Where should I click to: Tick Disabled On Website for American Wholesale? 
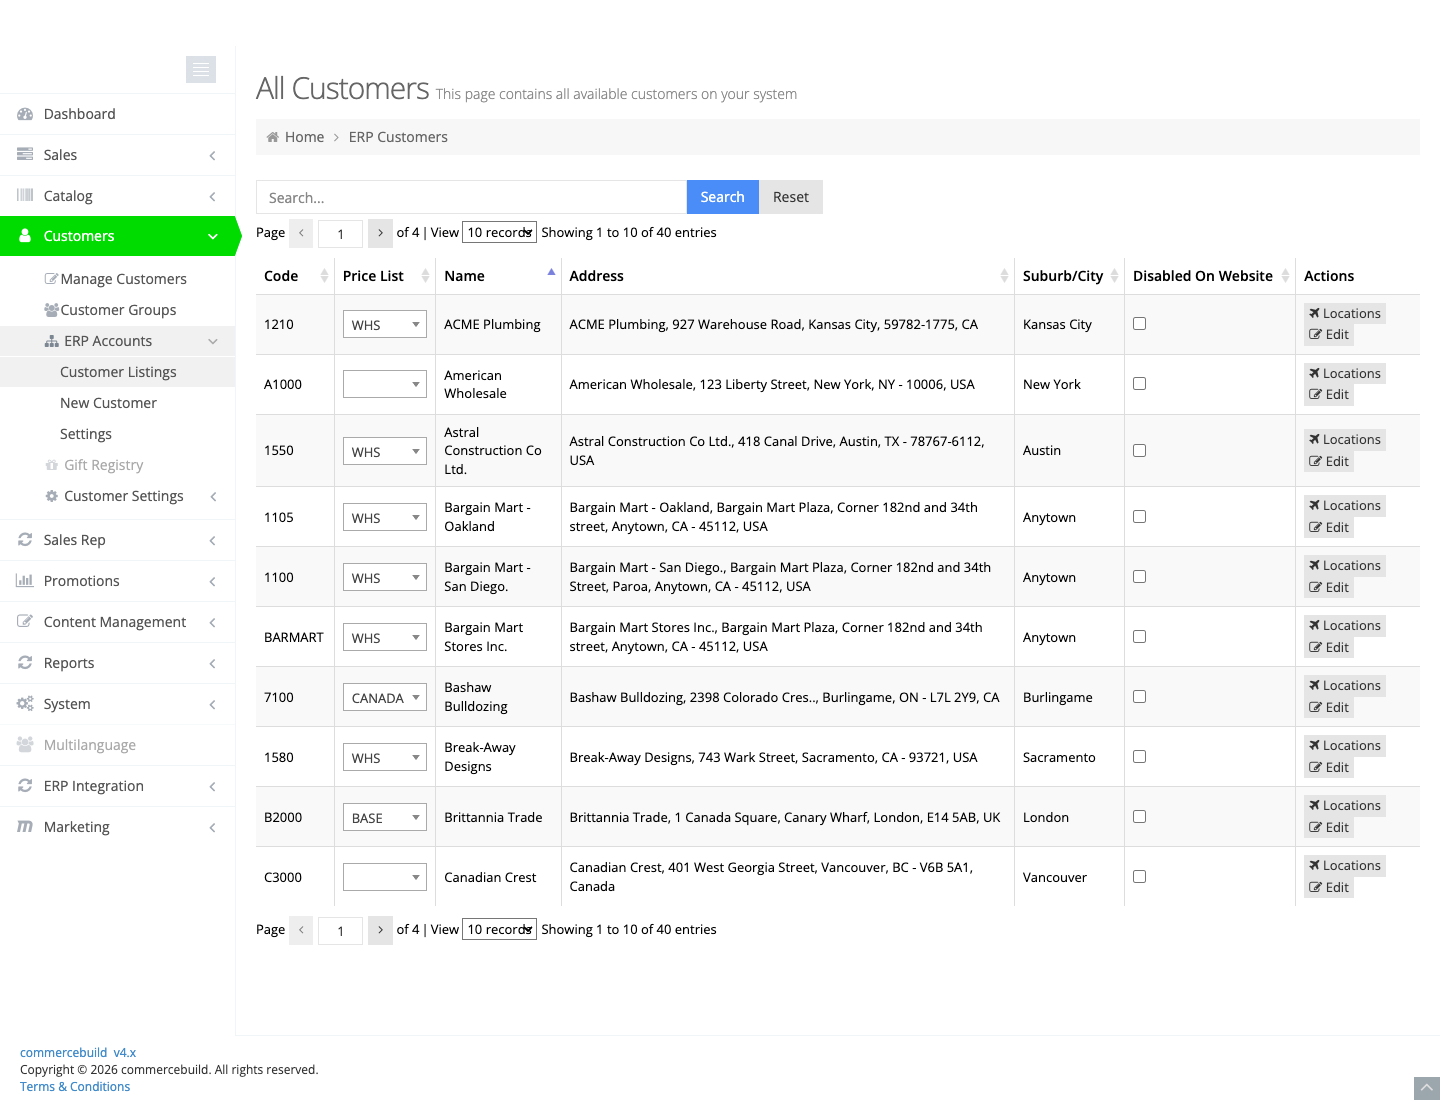[1139, 384]
